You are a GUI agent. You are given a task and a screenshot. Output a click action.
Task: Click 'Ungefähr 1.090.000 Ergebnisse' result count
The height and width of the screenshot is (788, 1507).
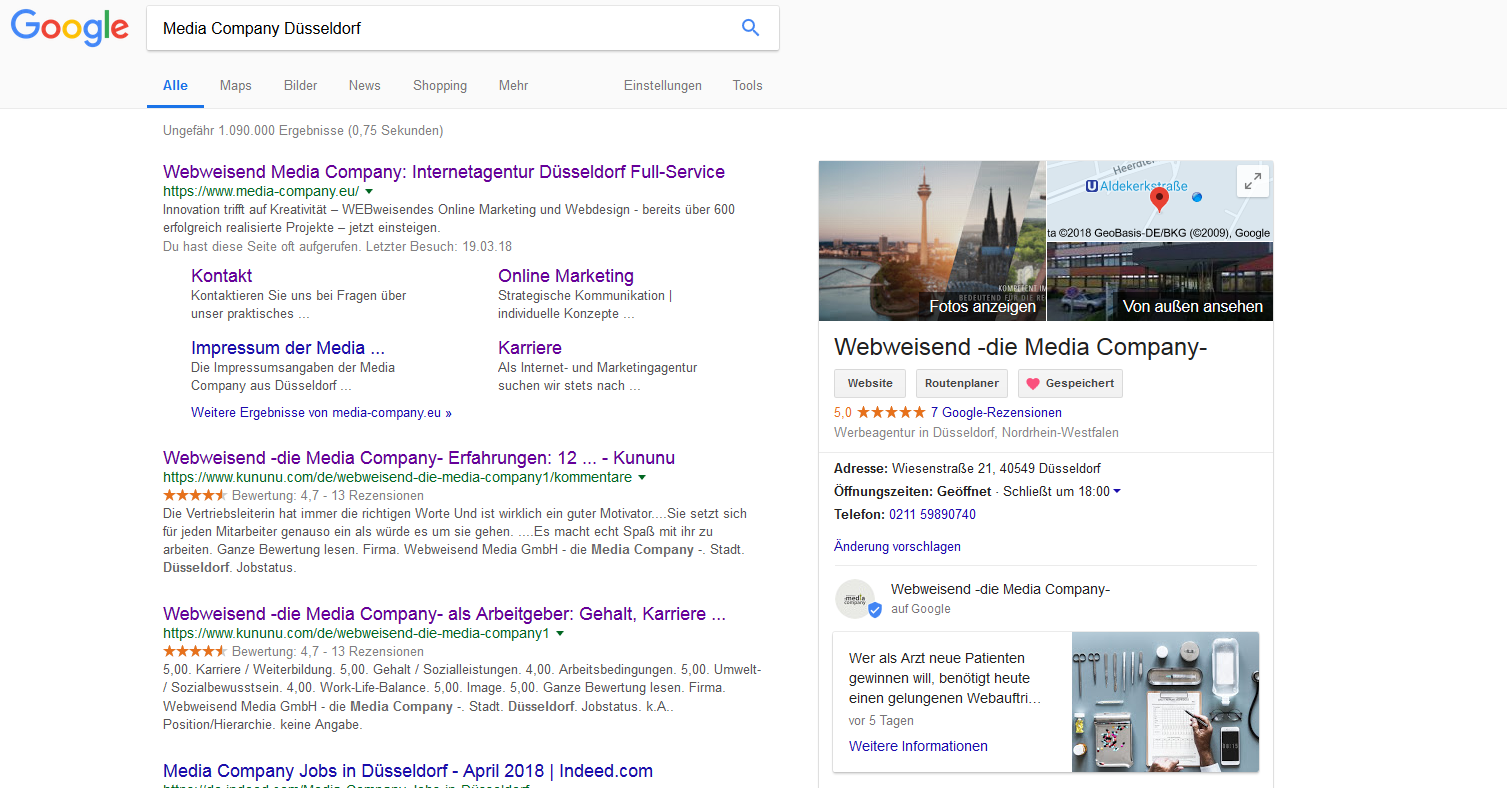tap(303, 131)
